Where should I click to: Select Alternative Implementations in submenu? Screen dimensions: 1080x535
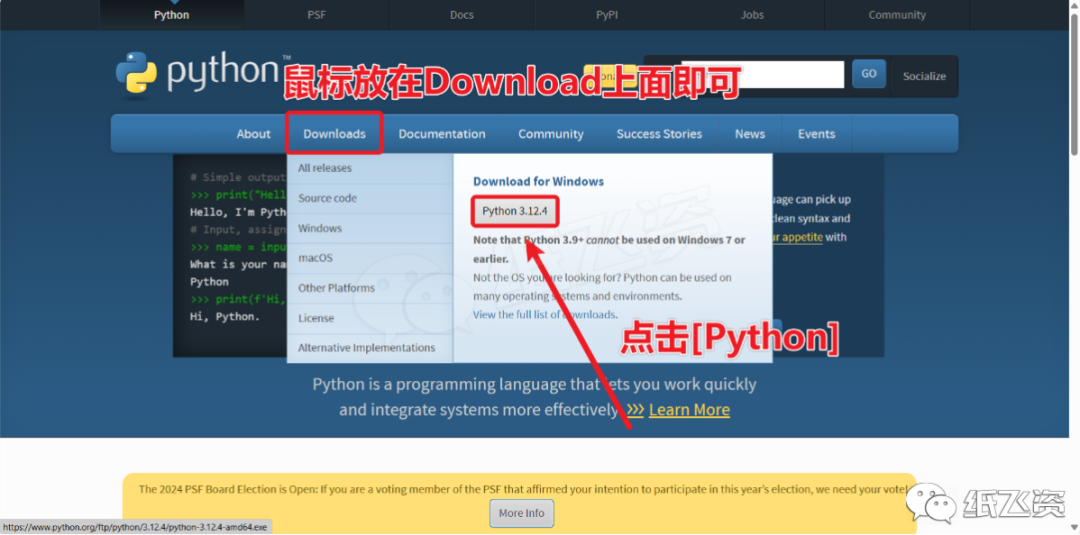point(370,348)
